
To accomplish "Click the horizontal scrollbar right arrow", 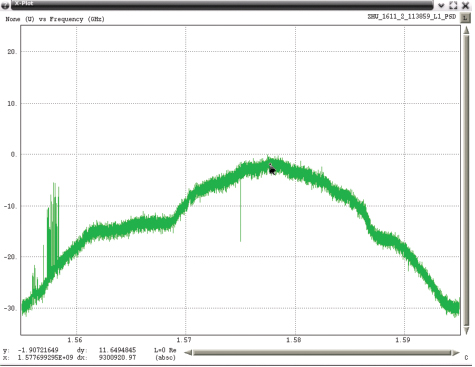I will 455,353.
